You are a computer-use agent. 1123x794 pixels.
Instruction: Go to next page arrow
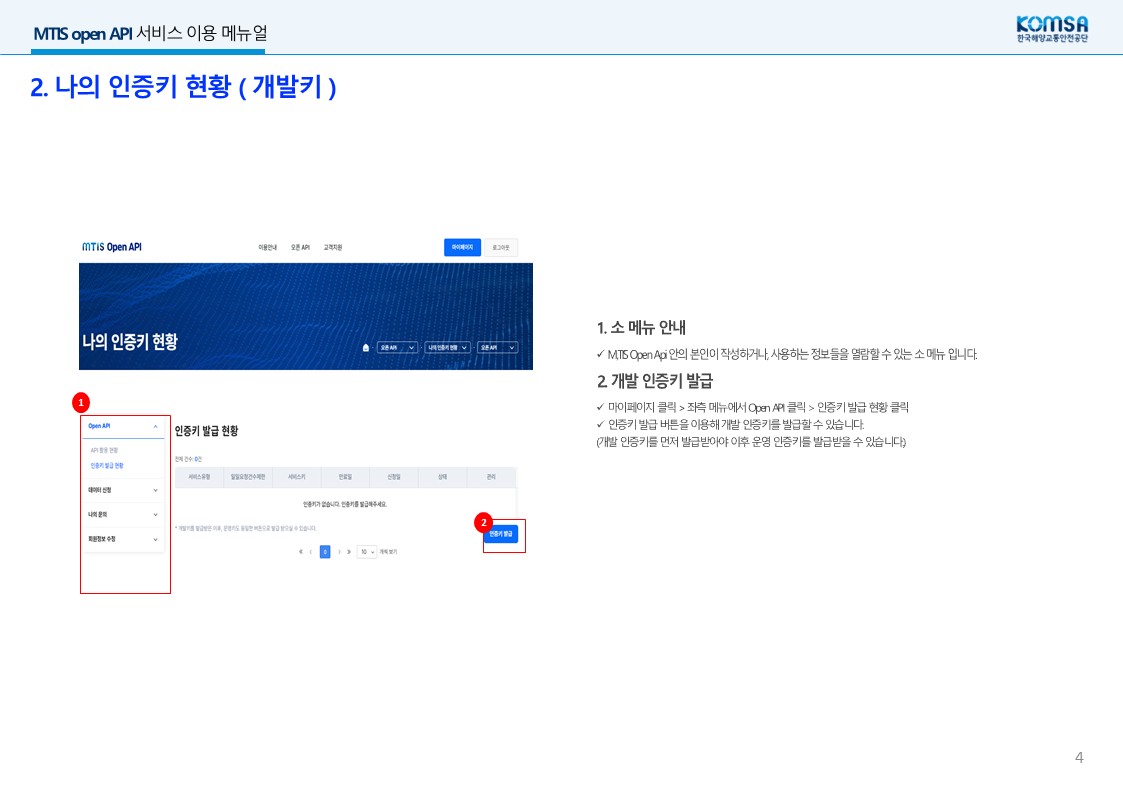coord(339,552)
